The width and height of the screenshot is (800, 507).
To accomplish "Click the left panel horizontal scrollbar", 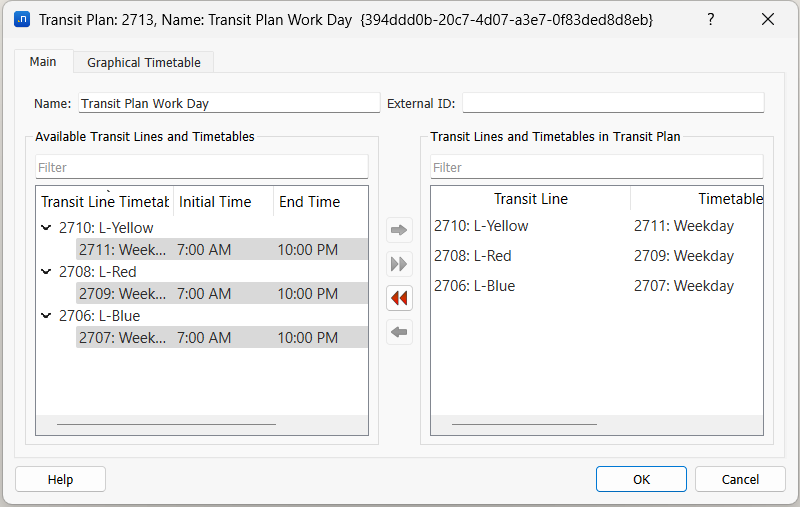I will [166, 424].
